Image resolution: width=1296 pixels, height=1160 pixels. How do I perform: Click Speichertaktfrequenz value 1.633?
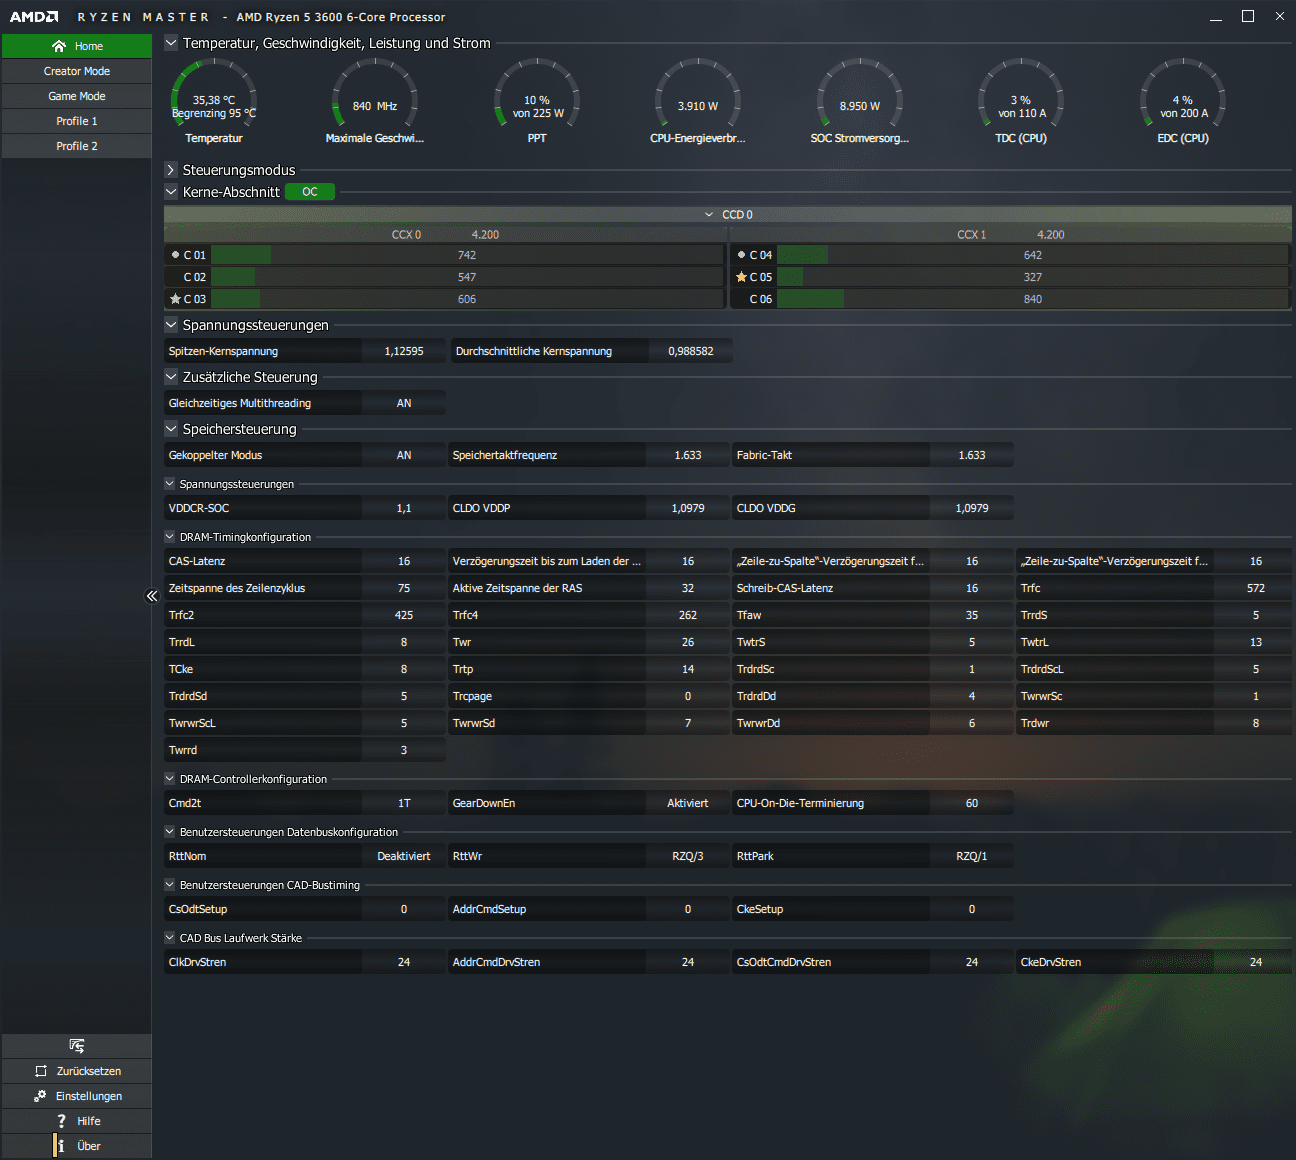click(x=688, y=455)
